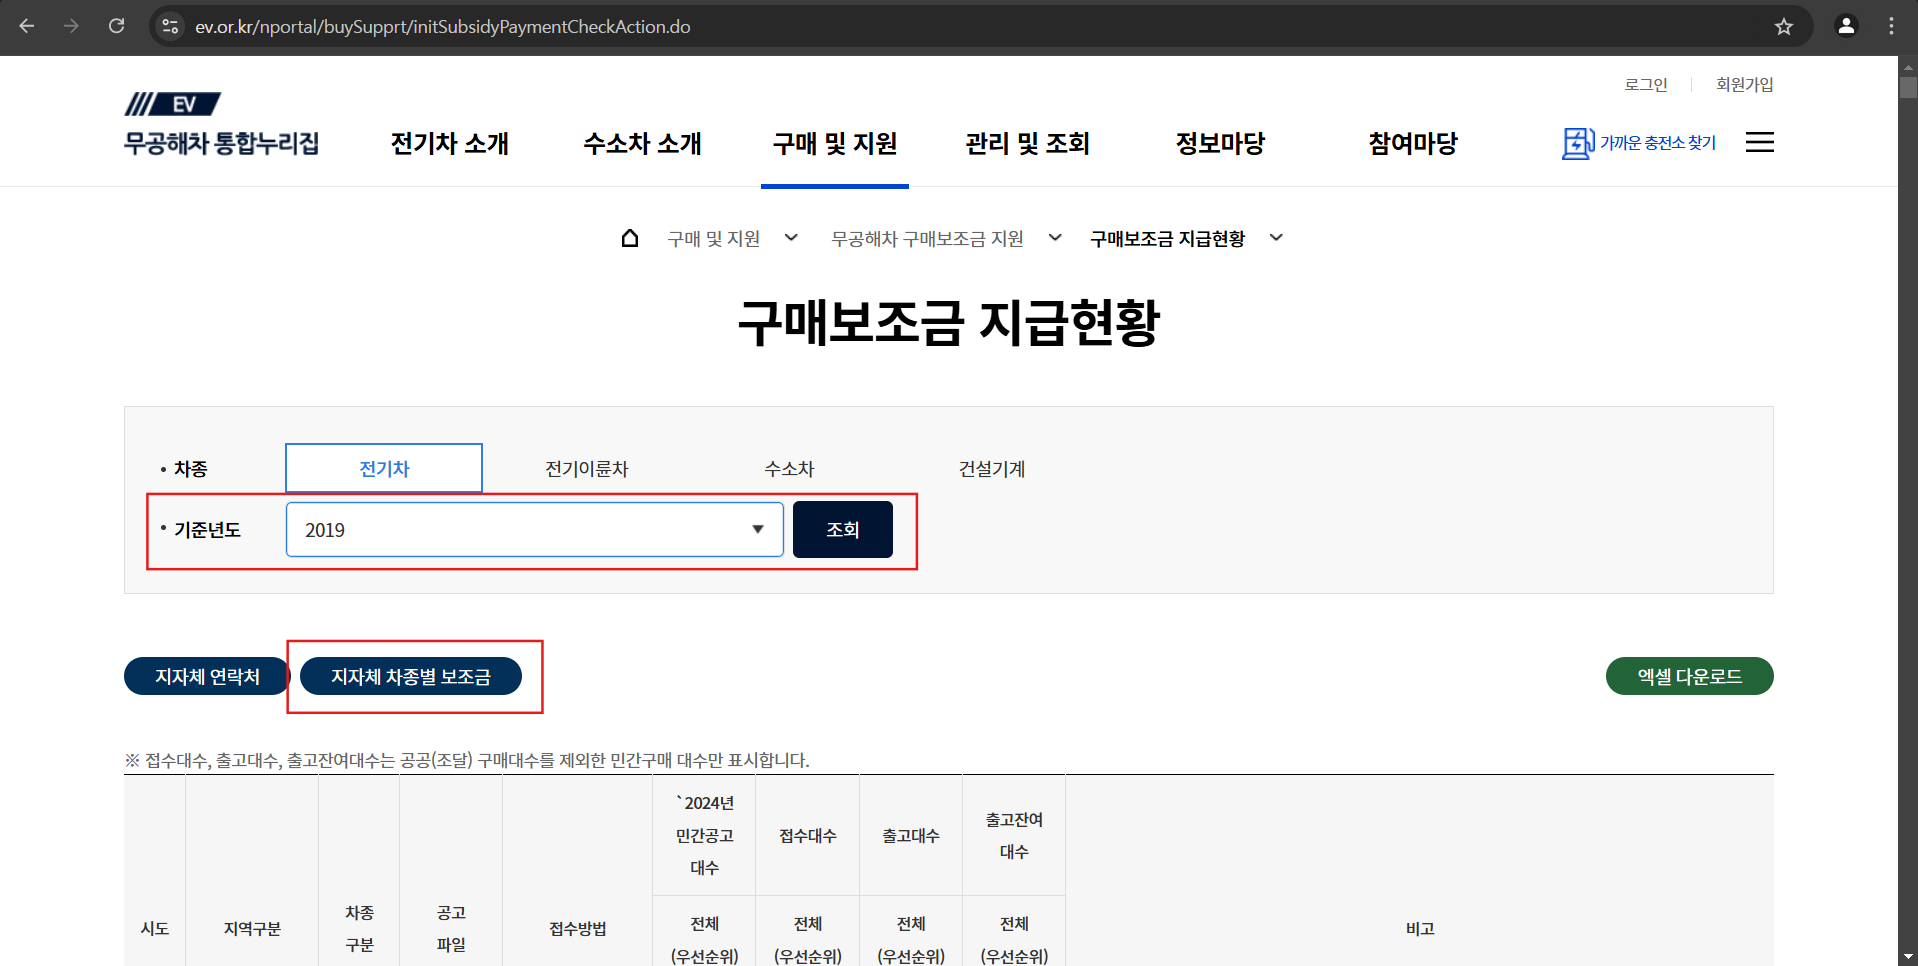Open the hamburger full menu icon

click(1760, 142)
